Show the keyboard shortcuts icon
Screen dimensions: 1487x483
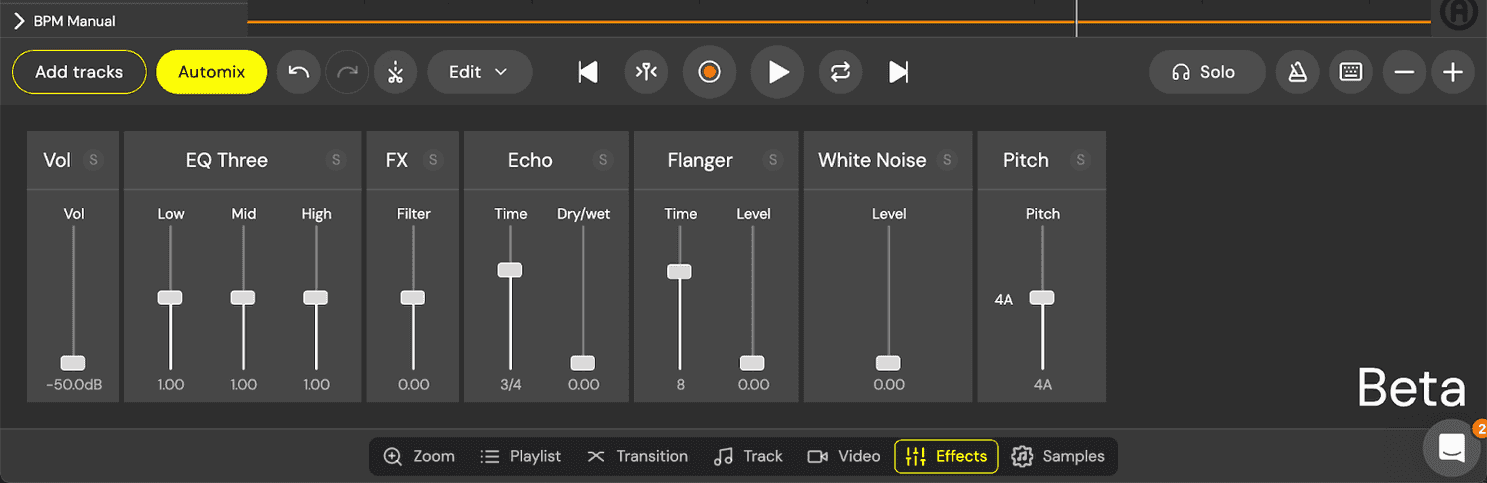[x=1350, y=72]
